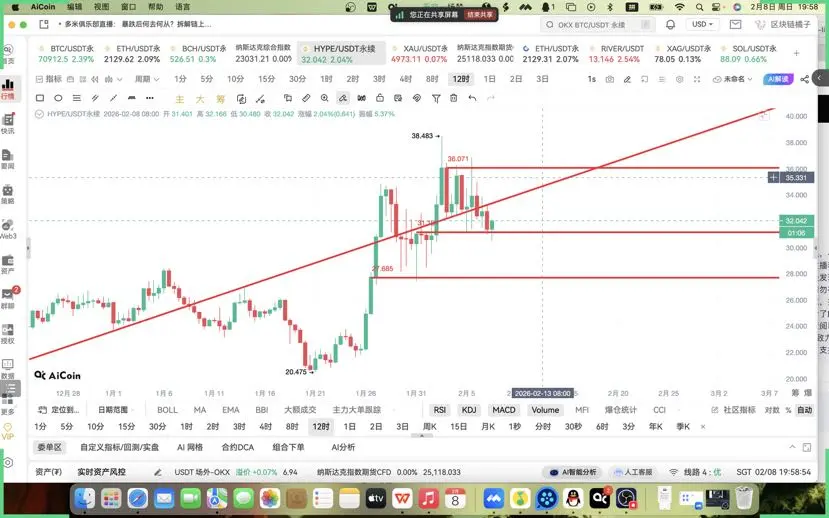
Task: Open the 未命名 layout dropdown
Action: pos(732,79)
